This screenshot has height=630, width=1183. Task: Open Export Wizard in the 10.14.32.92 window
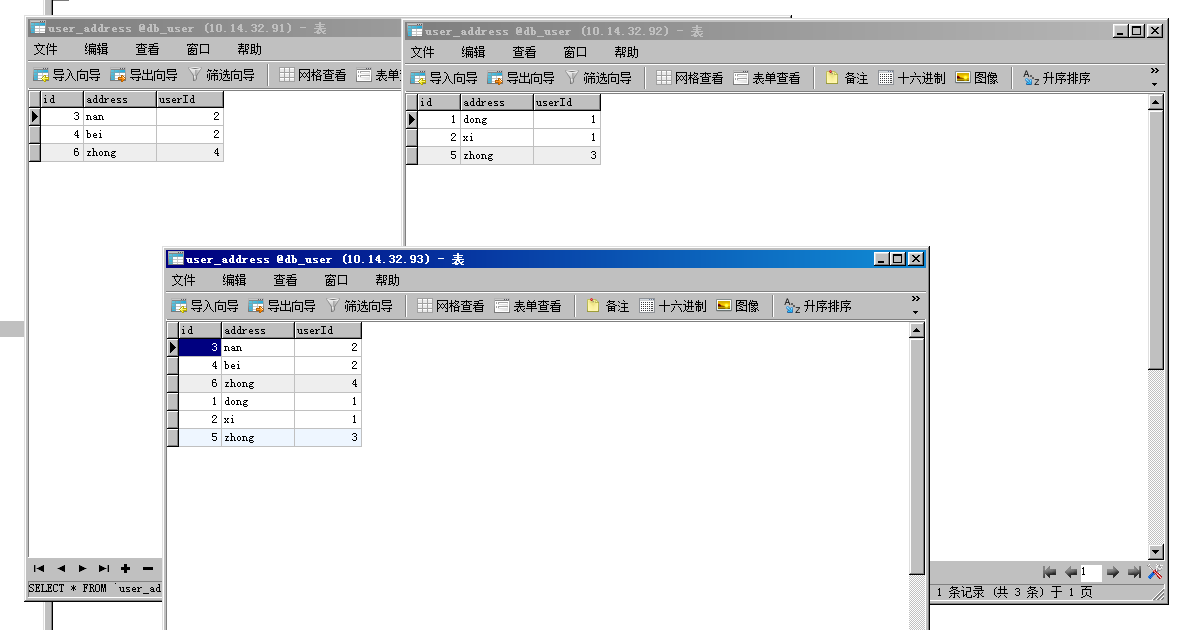(x=521, y=78)
